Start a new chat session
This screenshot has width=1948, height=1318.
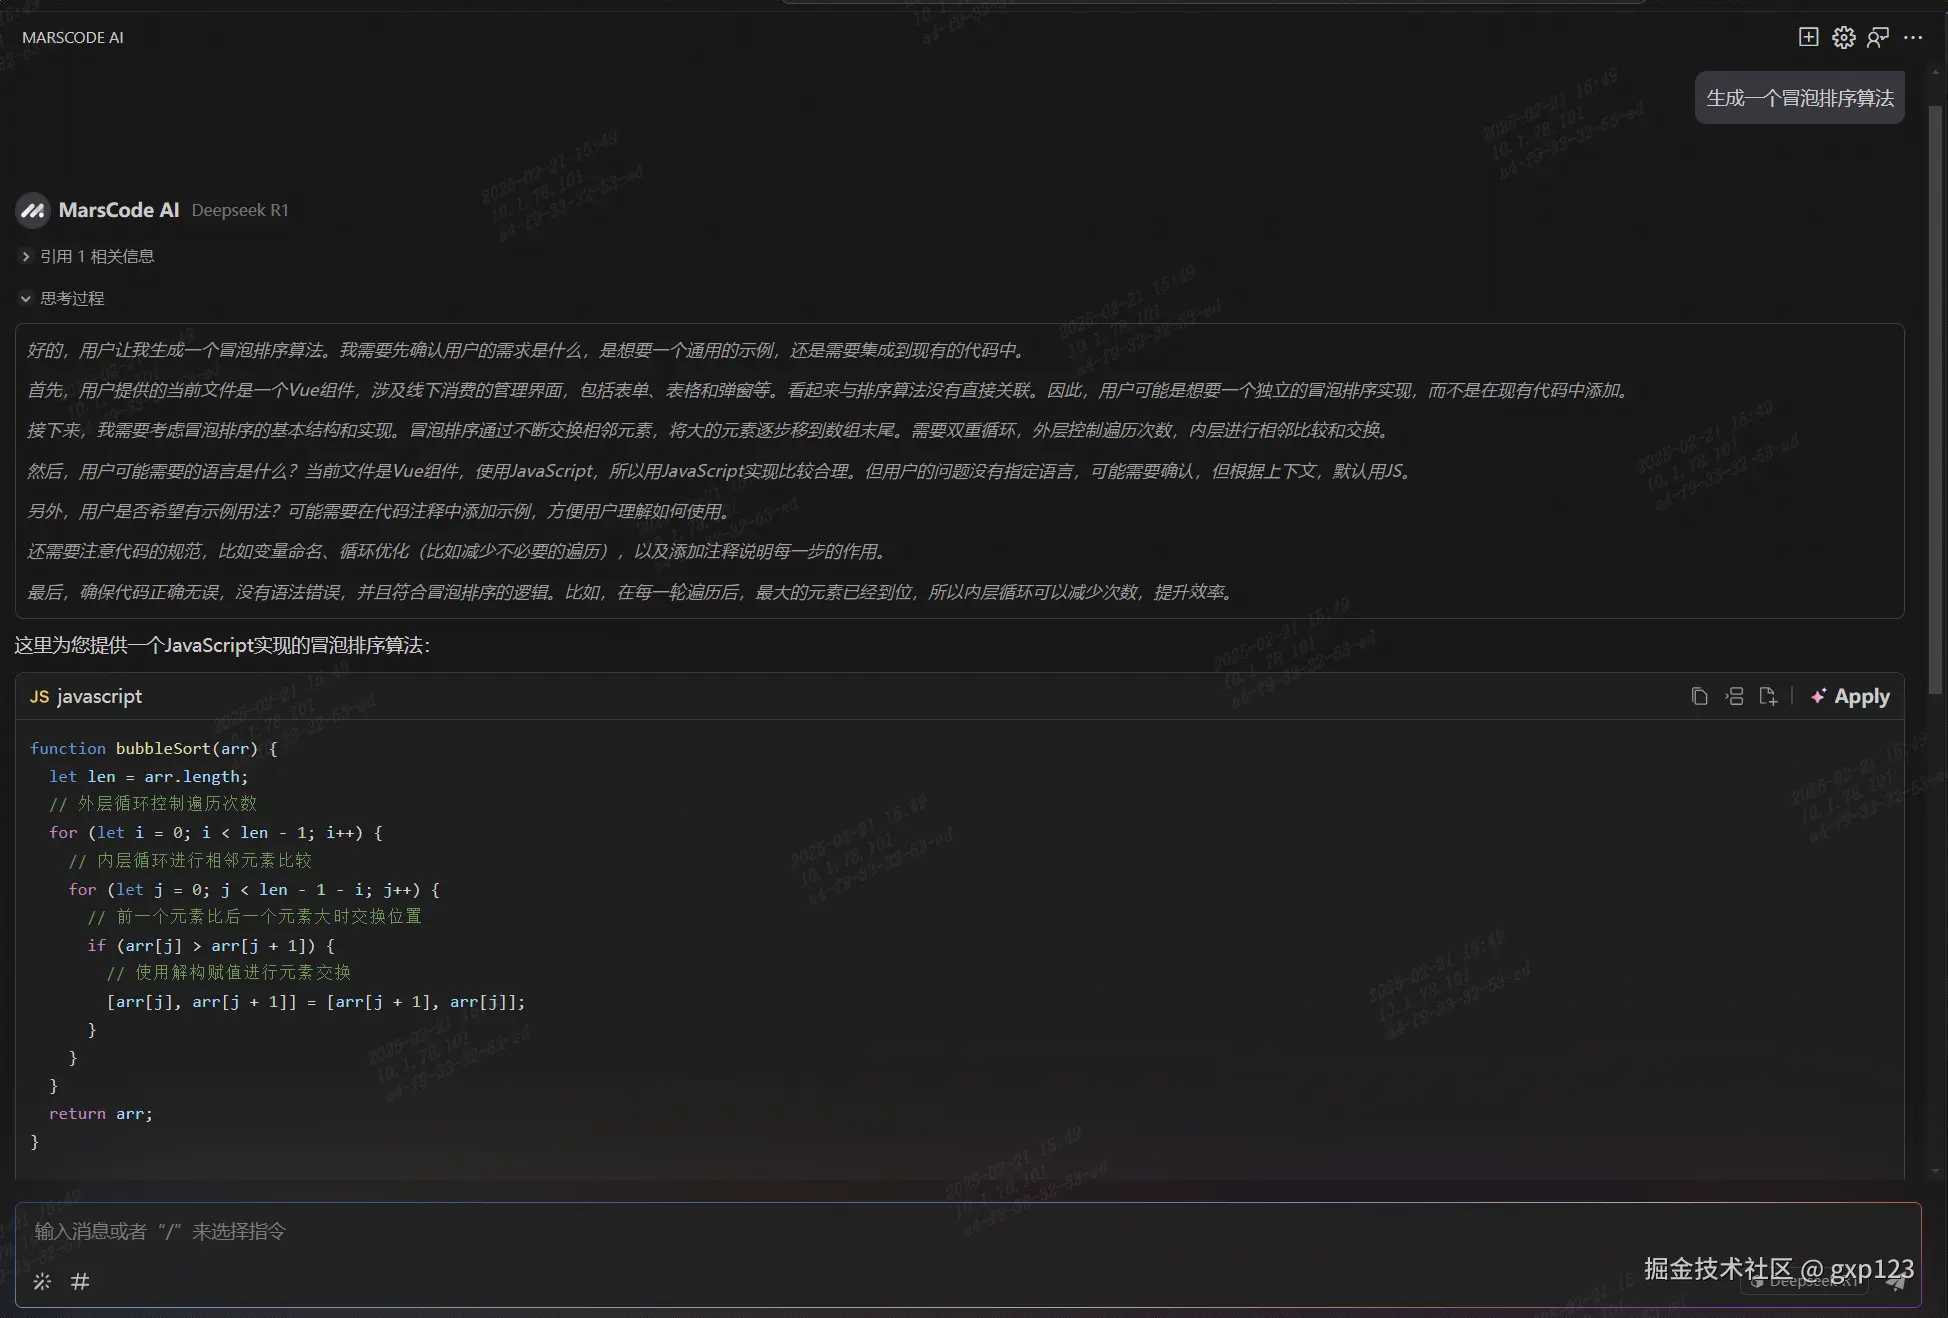pos(1808,37)
